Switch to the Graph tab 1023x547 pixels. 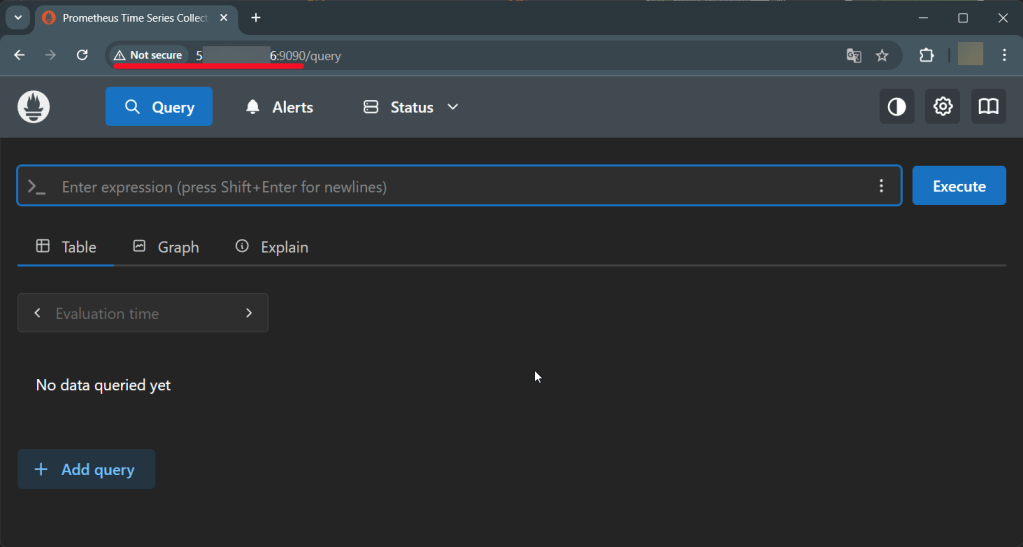166,247
